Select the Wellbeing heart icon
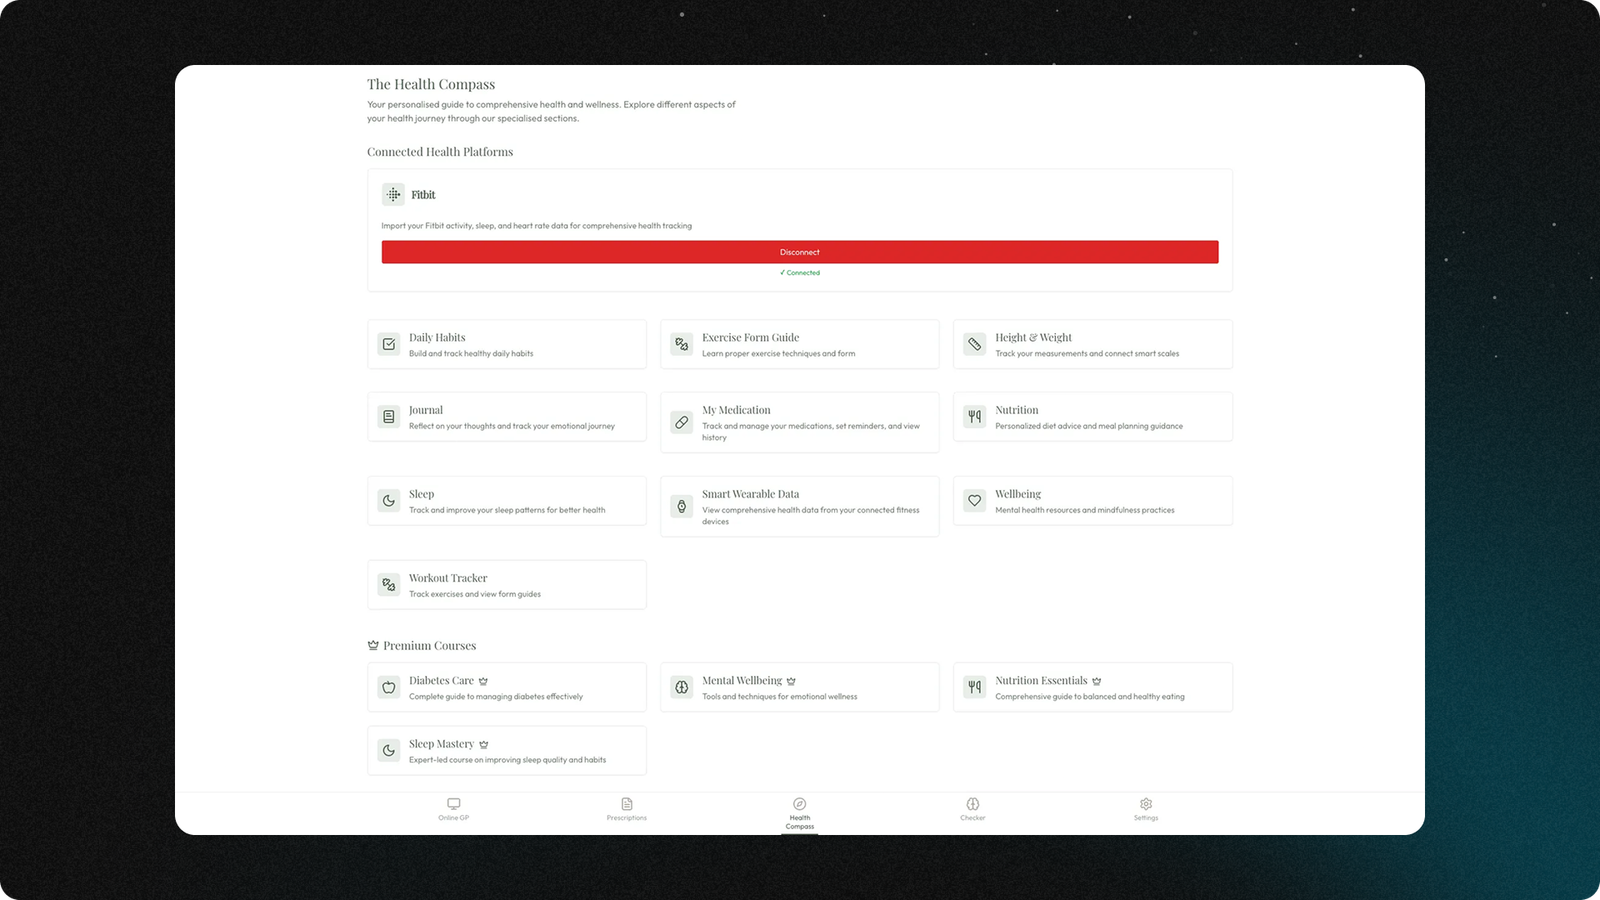The width and height of the screenshot is (1600, 900). (975, 501)
